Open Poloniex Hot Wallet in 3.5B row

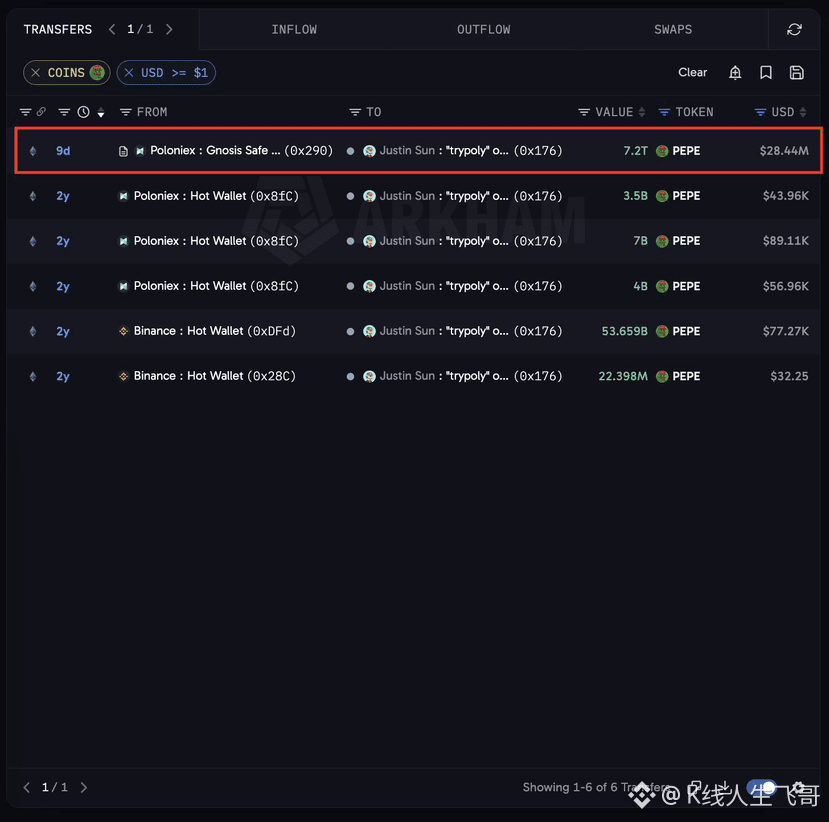click(x=216, y=196)
